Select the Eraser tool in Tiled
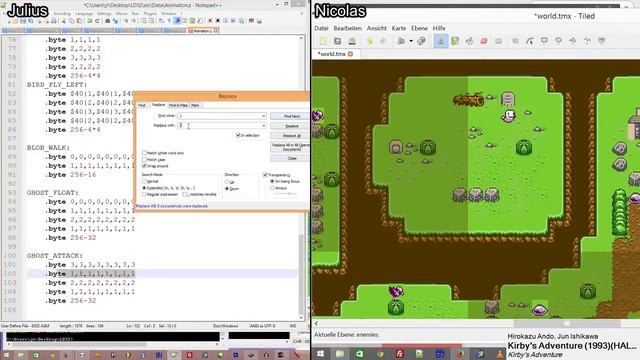Image resolution: width=640 pixels, height=360 pixels. pyautogui.click(x=484, y=41)
